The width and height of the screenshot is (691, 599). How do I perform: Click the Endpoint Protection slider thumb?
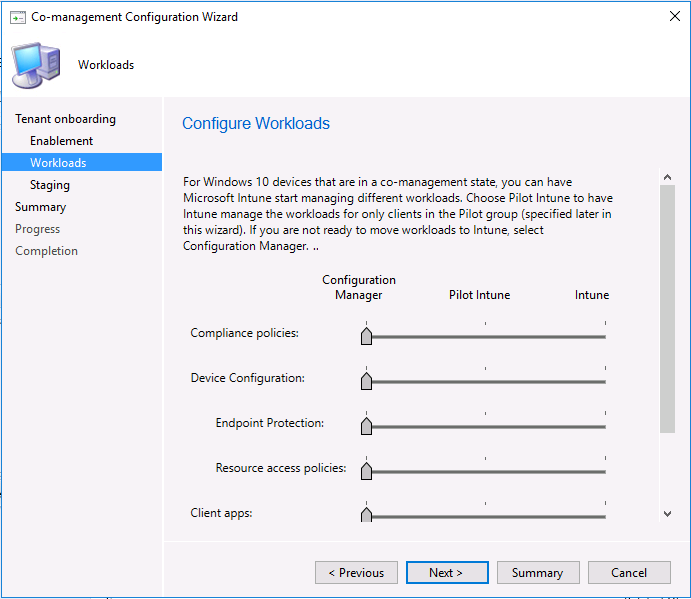point(366,426)
